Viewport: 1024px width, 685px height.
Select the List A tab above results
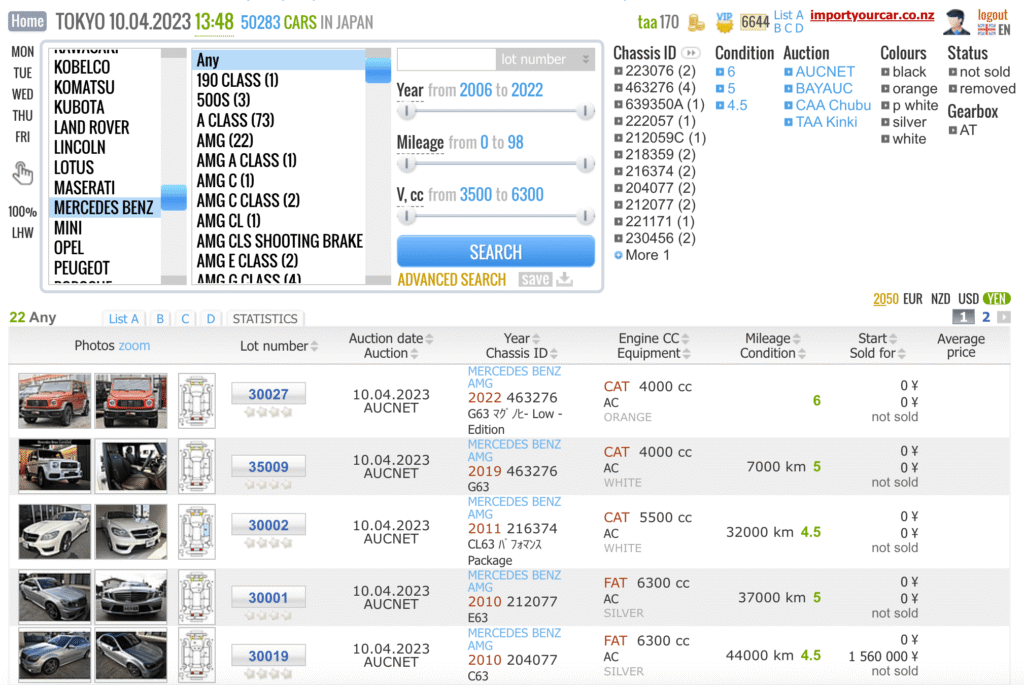[124, 319]
